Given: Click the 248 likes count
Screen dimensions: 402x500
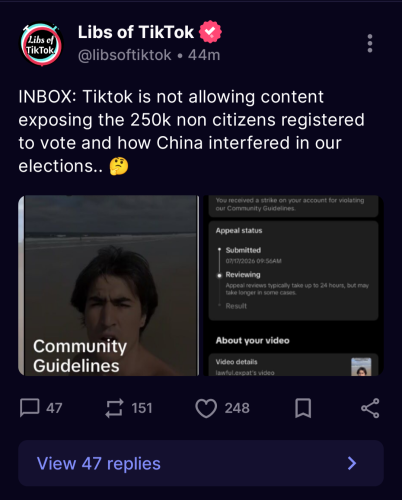Looking at the screenshot, I should click(237, 408).
